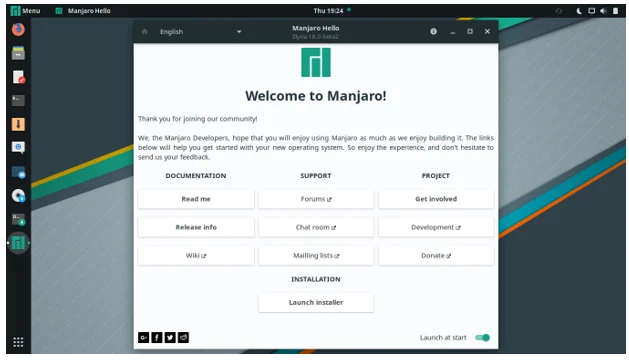Click Manjaro Hello in the top panel
This screenshot has height=361, width=629.
coord(83,11)
